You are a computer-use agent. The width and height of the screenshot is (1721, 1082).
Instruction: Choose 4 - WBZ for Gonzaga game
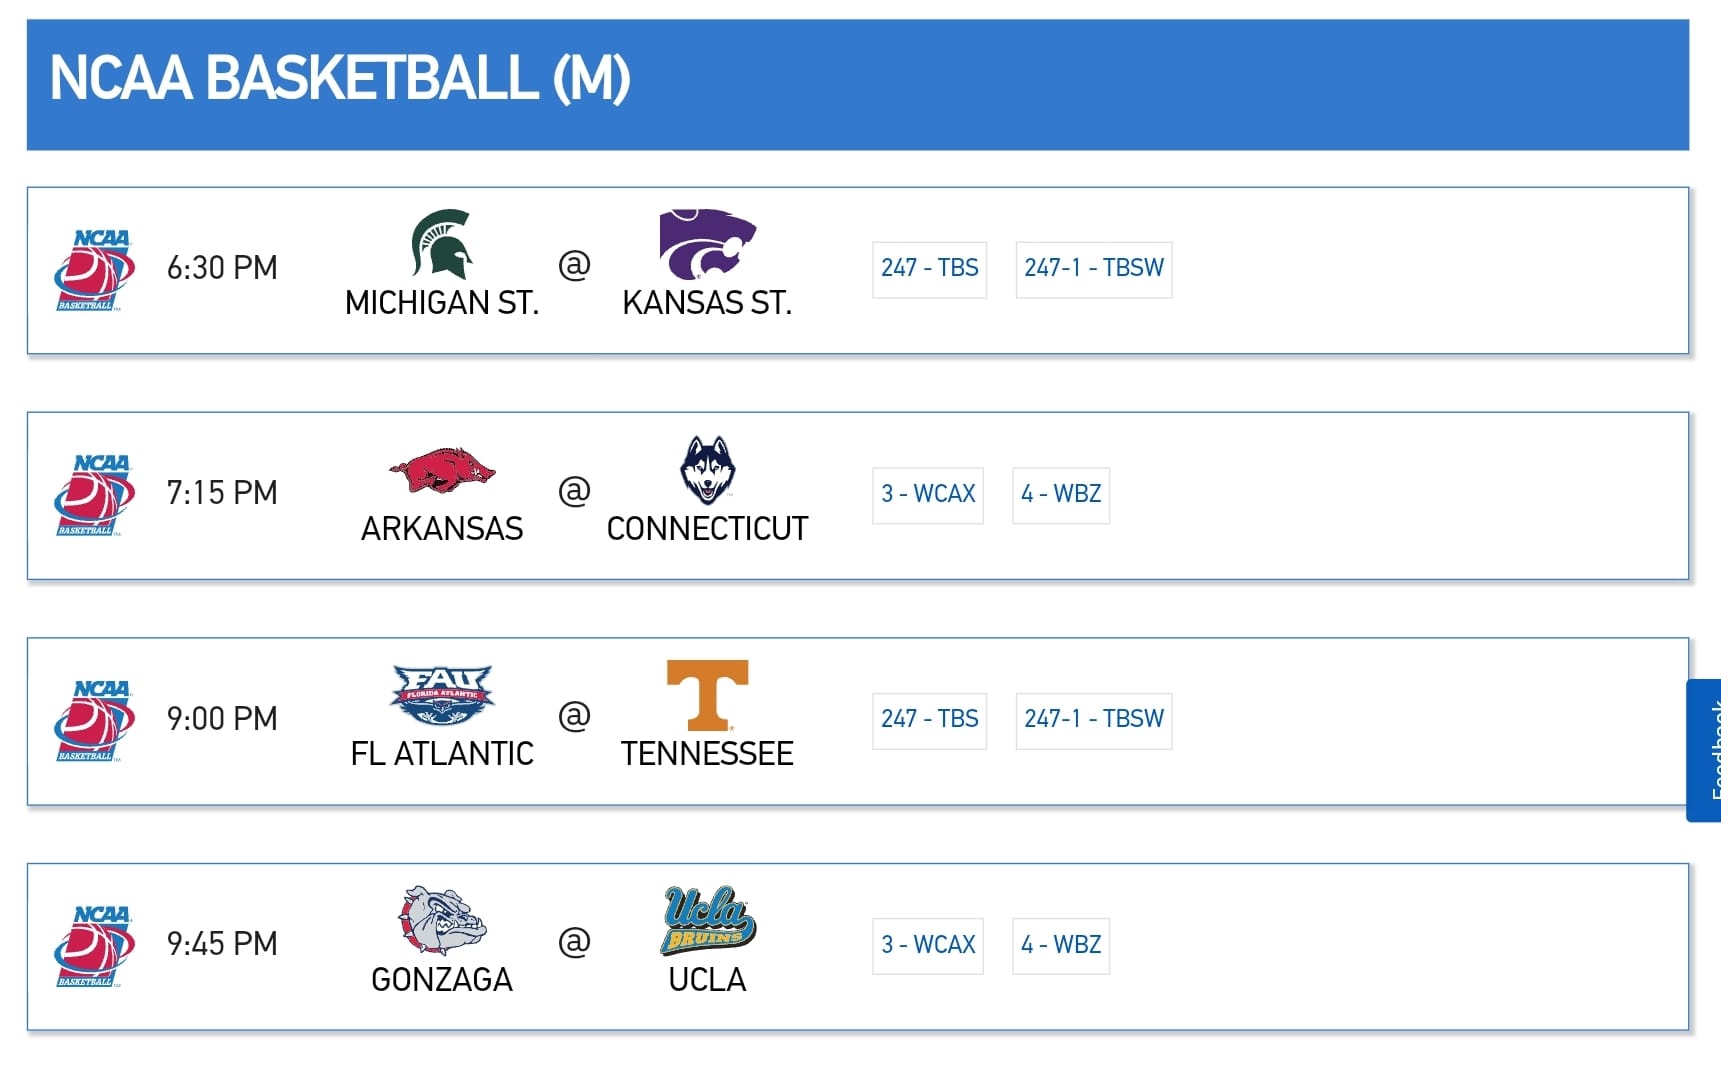pyautogui.click(x=1060, y=946)
